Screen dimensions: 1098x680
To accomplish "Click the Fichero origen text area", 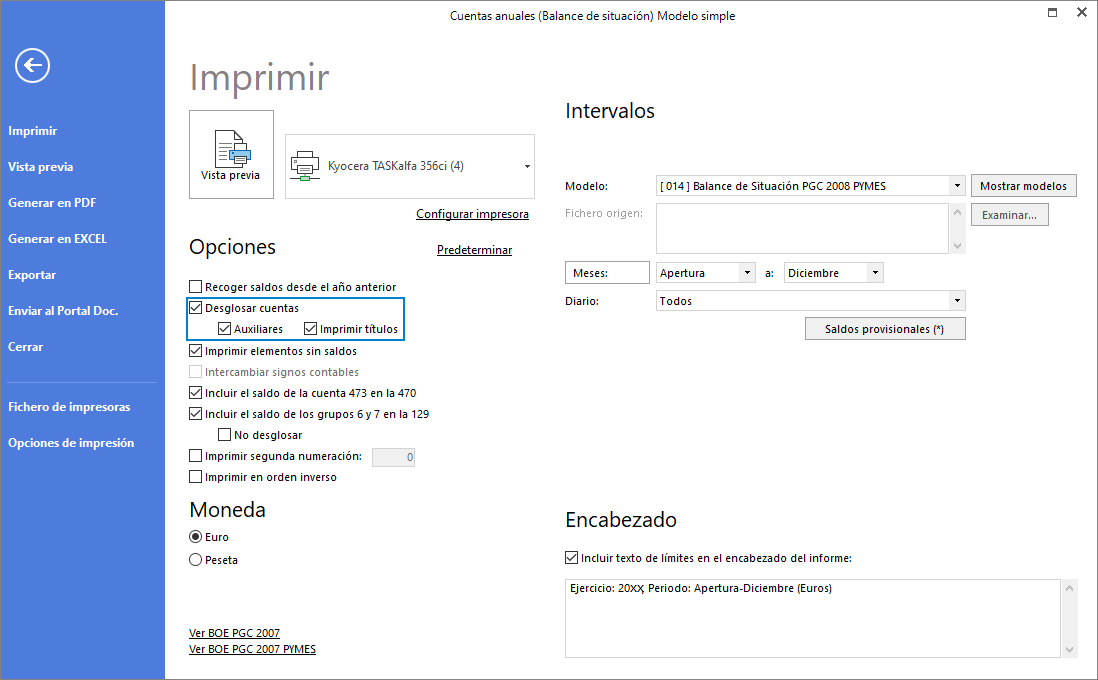I will (802, 229).
